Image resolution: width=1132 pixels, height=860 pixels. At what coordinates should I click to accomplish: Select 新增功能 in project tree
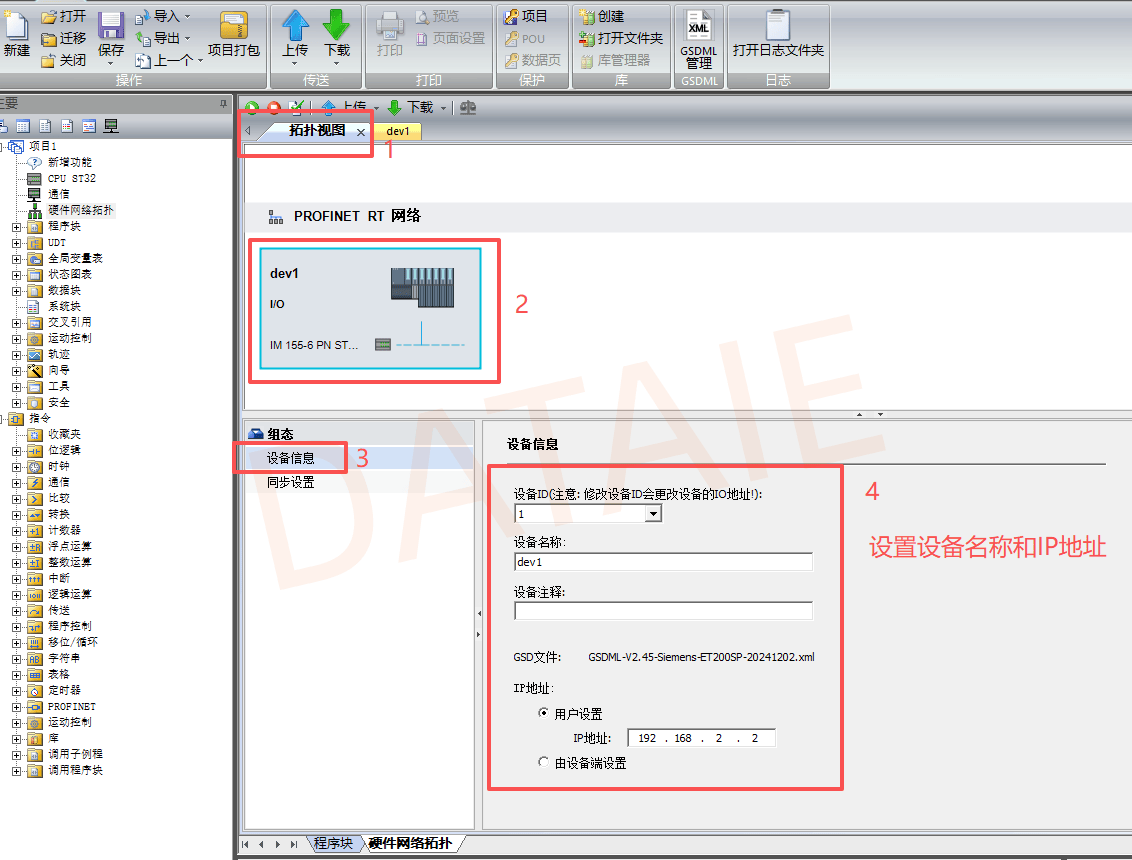[x=69, y=162]
